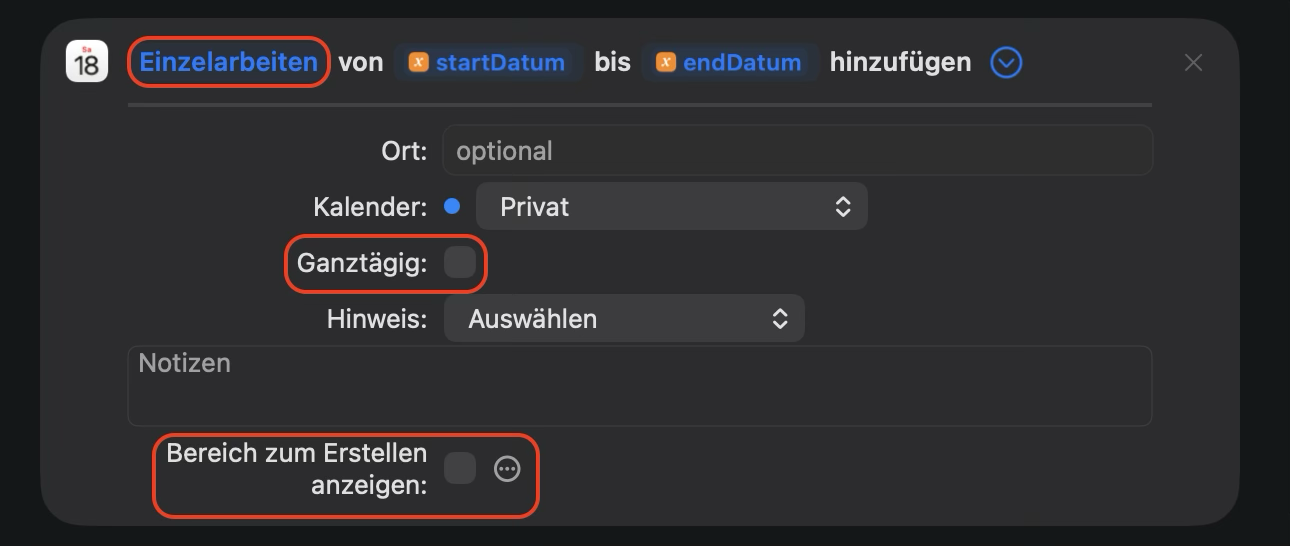Click the orange variable icon in startDatum
The height and width of the screenshot is (546, 1290).
pos(420,63)
